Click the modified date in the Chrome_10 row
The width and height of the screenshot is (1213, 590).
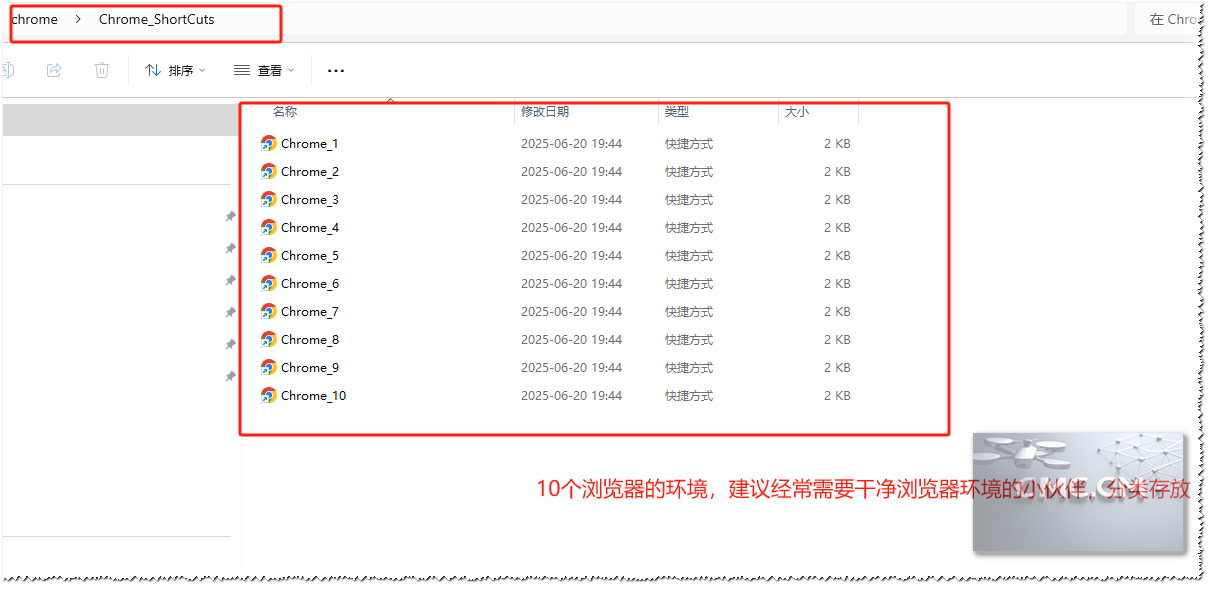click(x=571, y=395)
